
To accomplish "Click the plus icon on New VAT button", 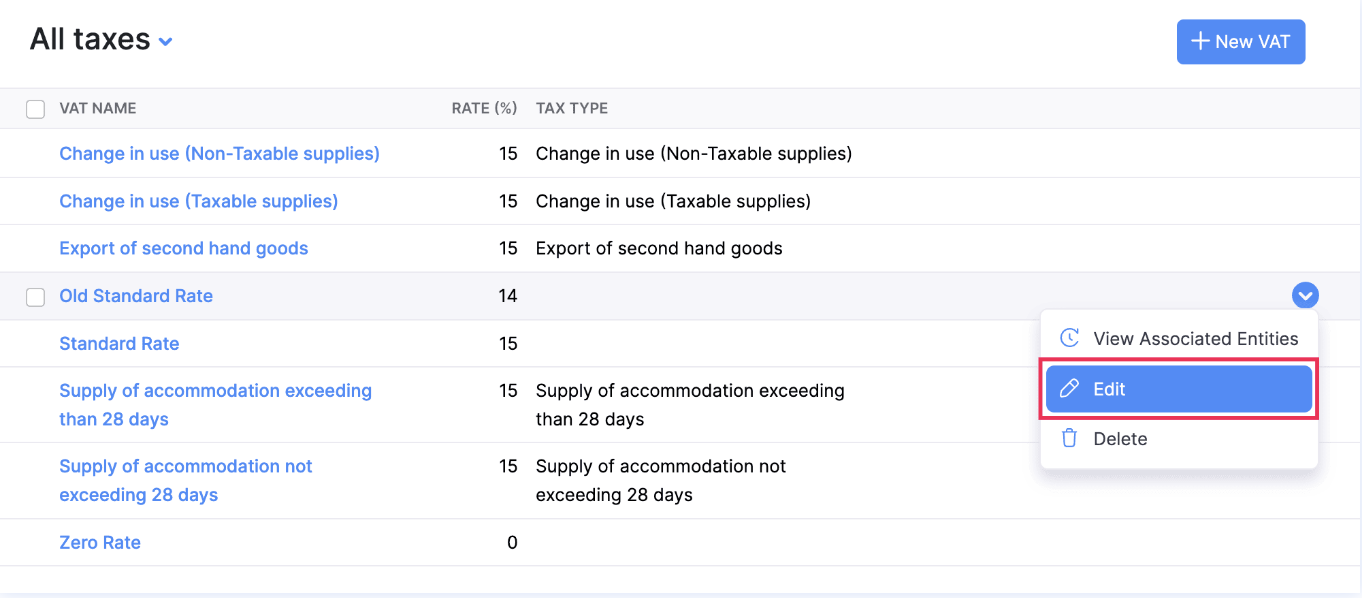I will pos(1200,42).
